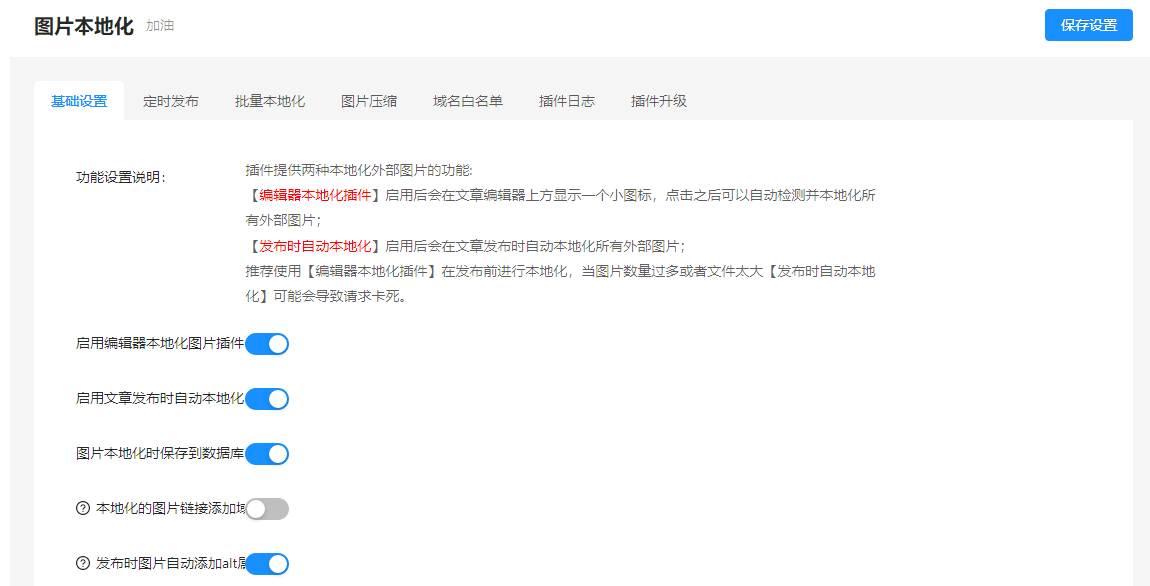Viewport: 1150px width, 586px height.
Task: Open the 域名白名单 tab
Action: (x=468, y=101)
